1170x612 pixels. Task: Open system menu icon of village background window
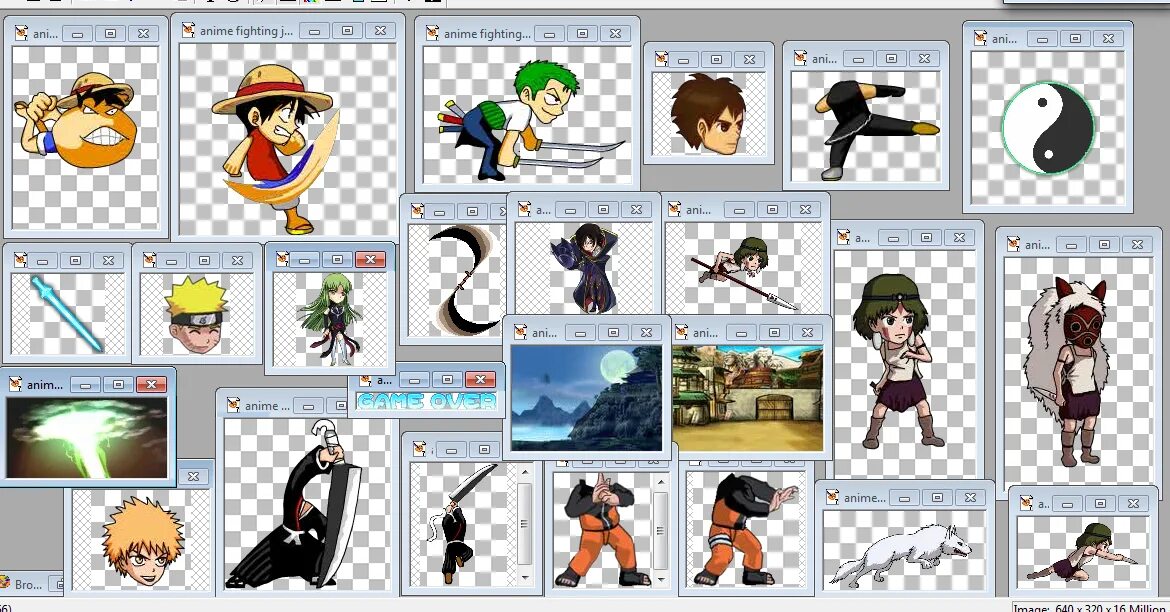(681, 332)
